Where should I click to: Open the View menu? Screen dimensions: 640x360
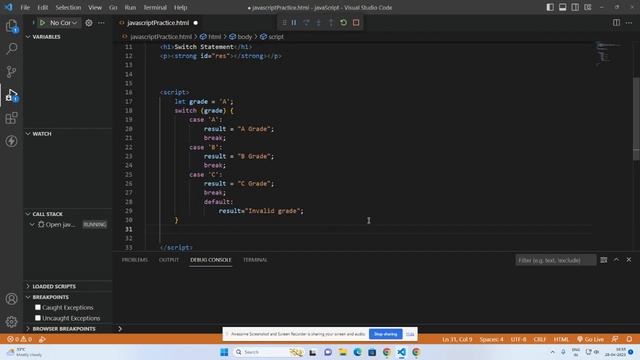click(95, 7)
